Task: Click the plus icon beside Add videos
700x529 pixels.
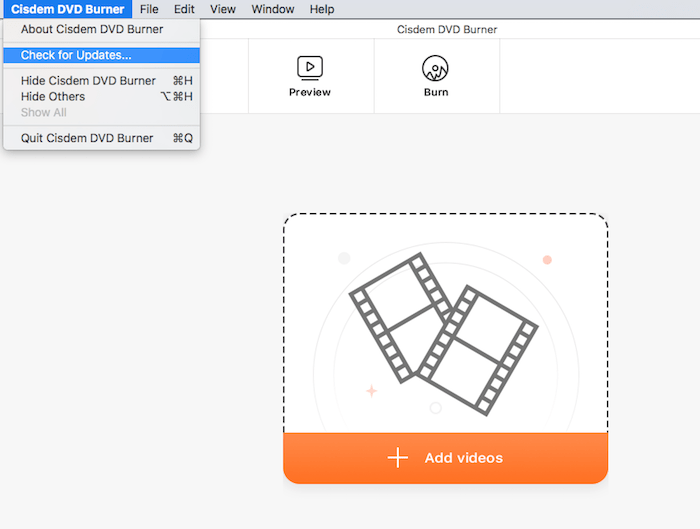Action: coord(398,458)
